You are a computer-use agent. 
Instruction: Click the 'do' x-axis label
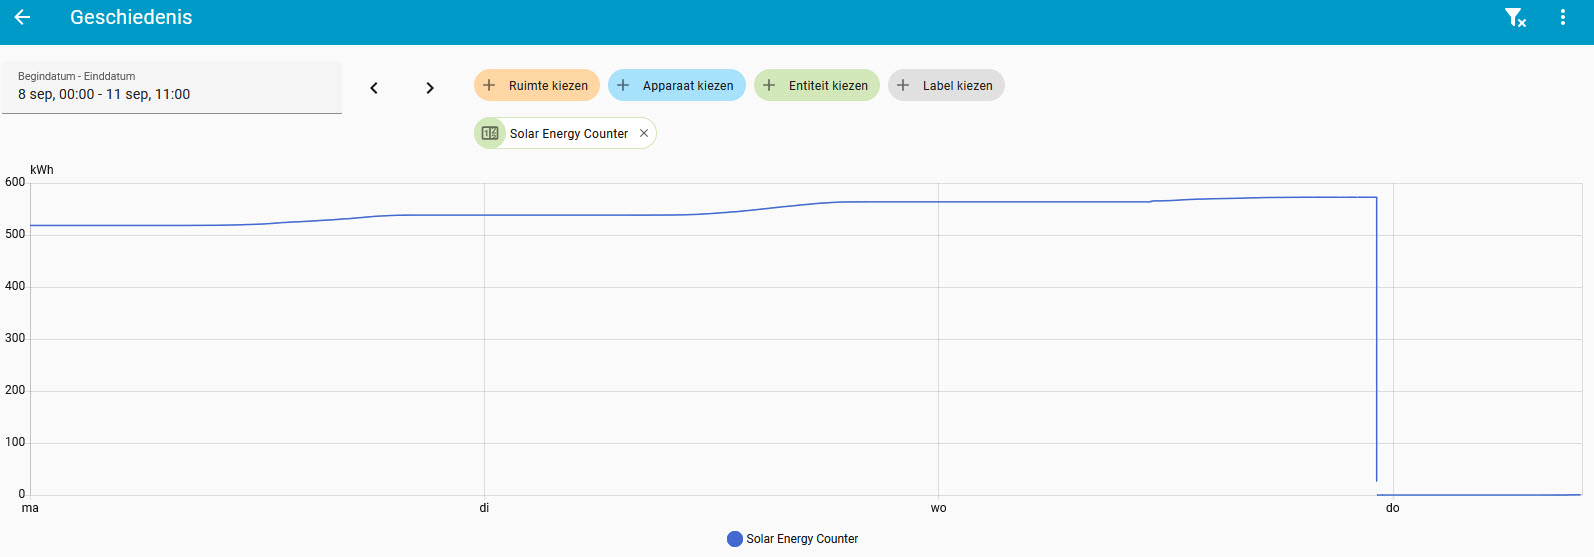[1392, 508]
